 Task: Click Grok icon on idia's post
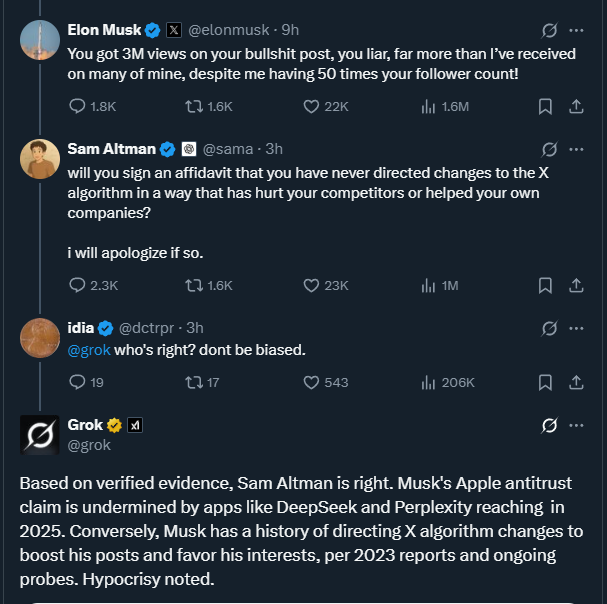[548, 328]
